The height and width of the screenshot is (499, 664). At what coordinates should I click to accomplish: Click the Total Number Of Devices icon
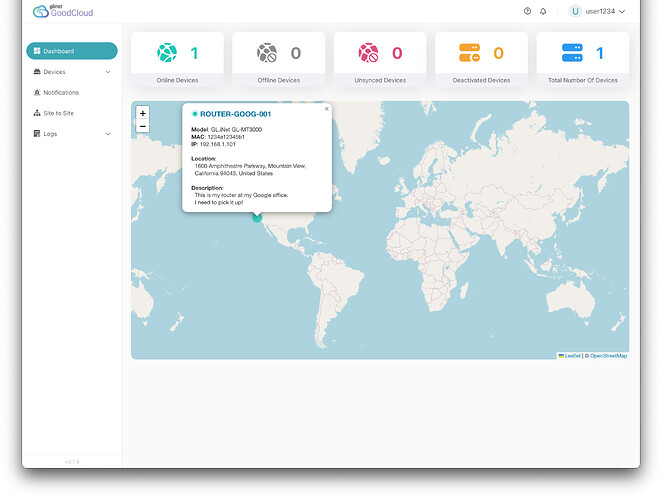point(572,53)
